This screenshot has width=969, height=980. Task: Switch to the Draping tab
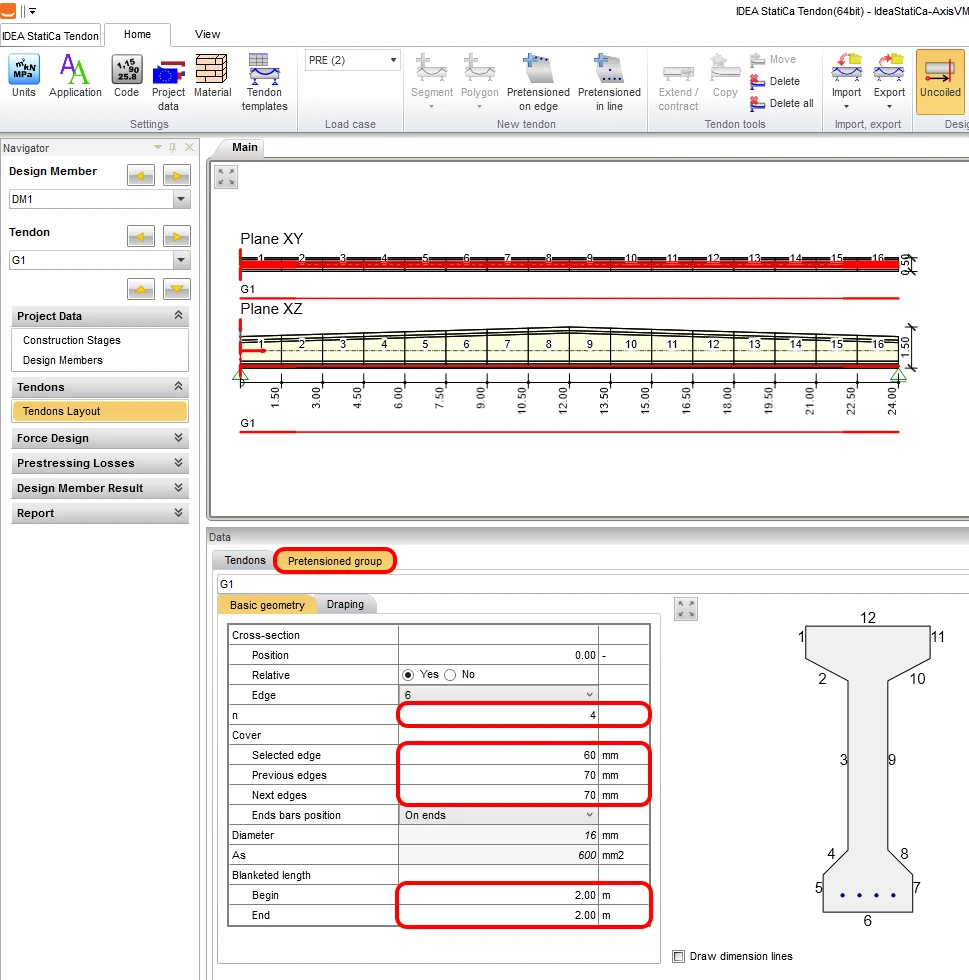(x=345, y=604)
